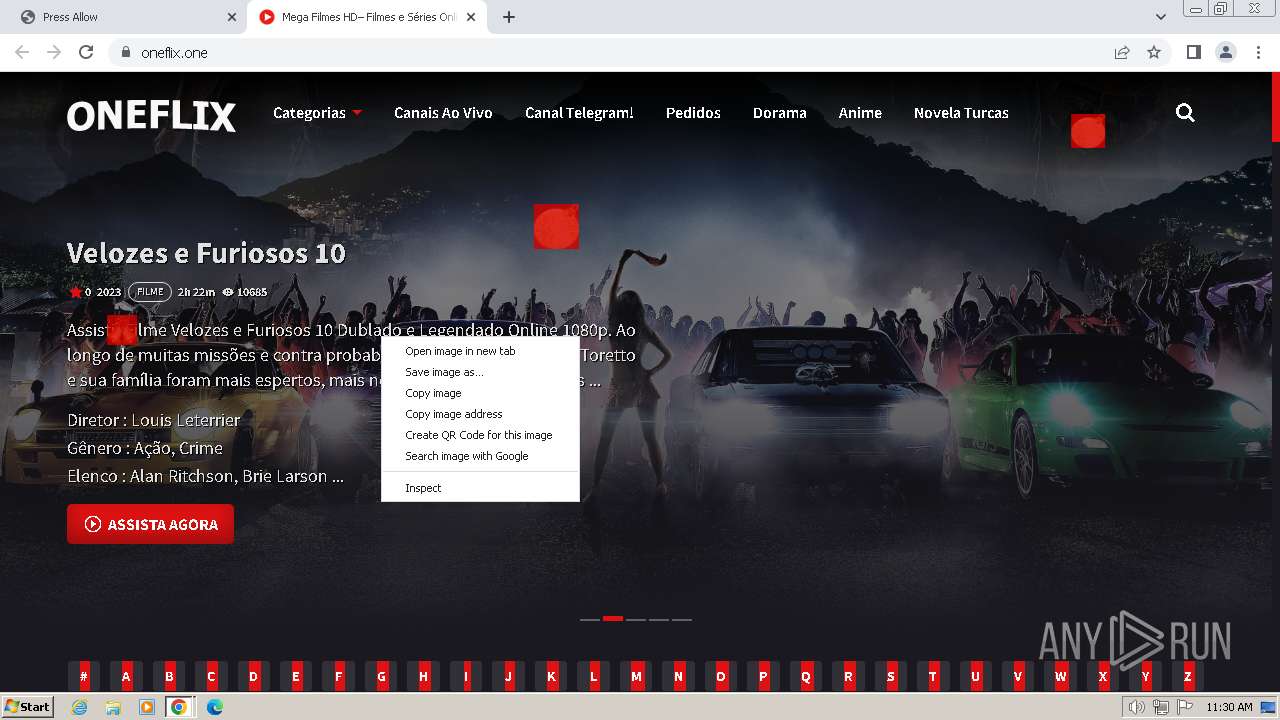Image resolution: width=1280 pixels, height=720 pixels.
Task: Open tab search chevron
Action: click(x=1161, y=17)
